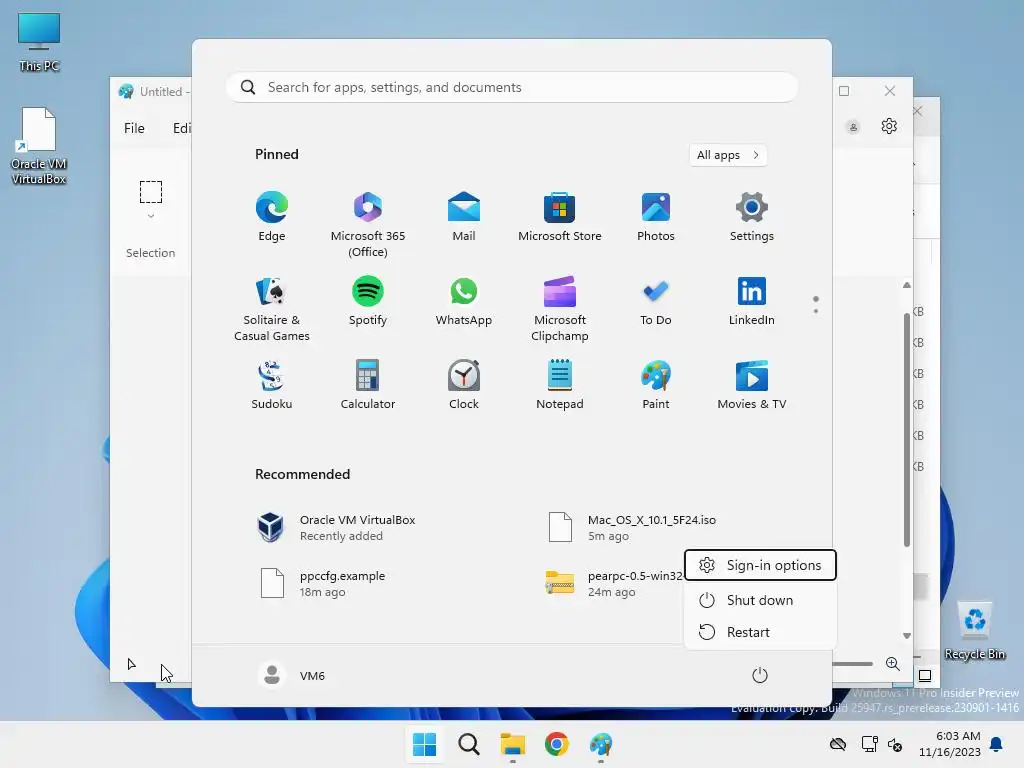The height and width of the screenshot is (768, 1024).
Task: Click the Paint zoom slider
Action: [x=853, y=664]
